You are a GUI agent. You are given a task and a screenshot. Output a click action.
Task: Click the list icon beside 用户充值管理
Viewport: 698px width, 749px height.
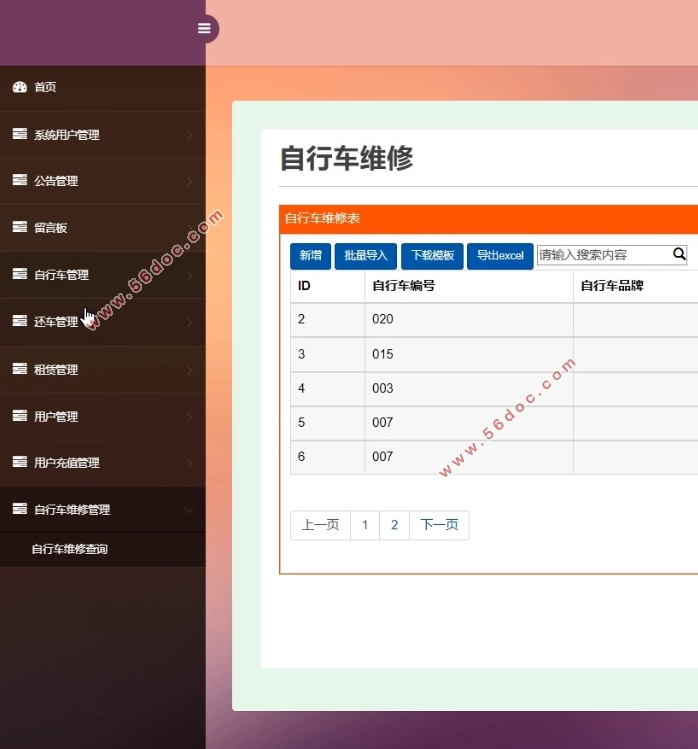pos(20,462)
